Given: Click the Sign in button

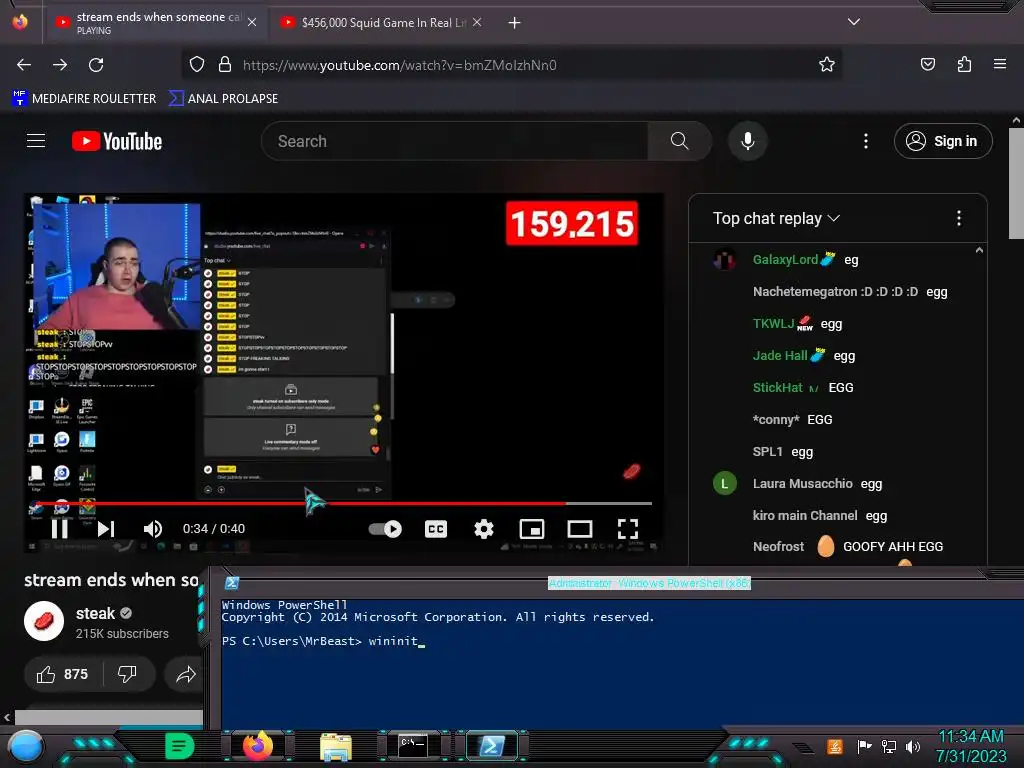Looking at the screenshot, I should (943, 141).
